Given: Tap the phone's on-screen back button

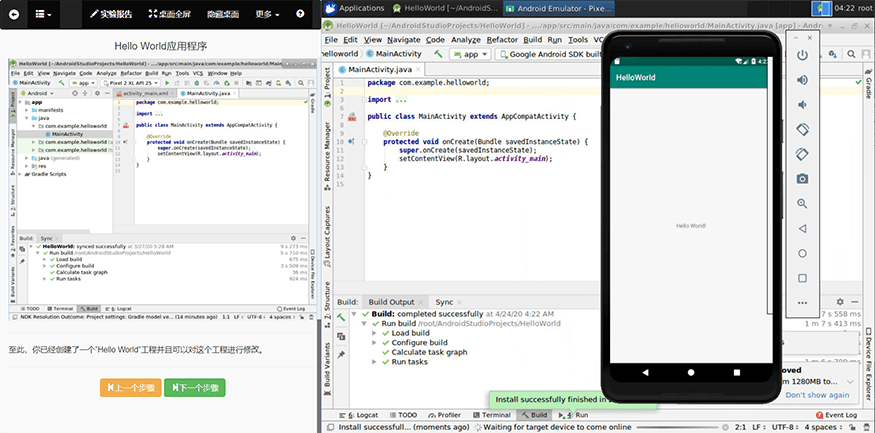Looking at the screenshot, I should pos(646,372).
